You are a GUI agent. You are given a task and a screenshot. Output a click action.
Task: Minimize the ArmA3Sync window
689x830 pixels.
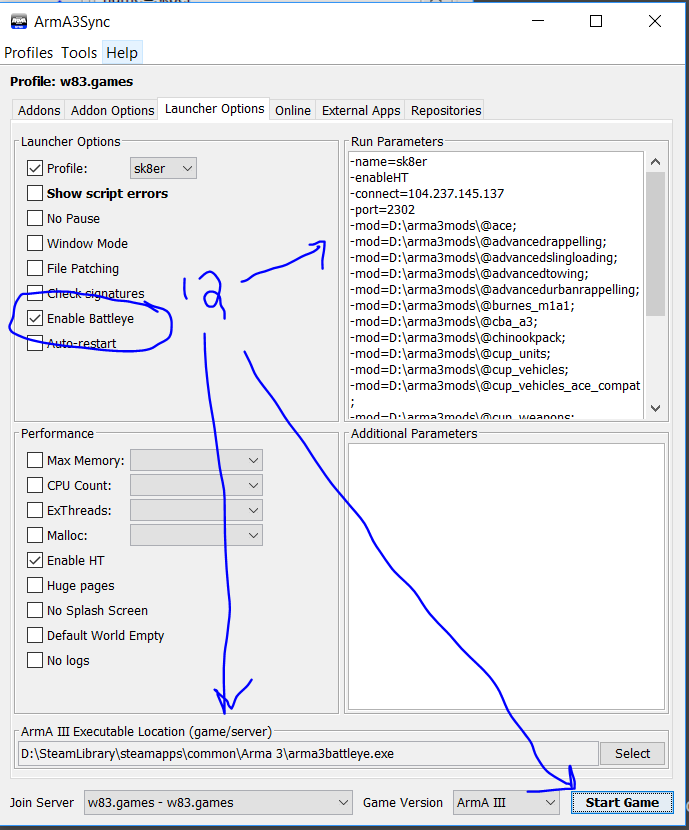tap(538, 21)
